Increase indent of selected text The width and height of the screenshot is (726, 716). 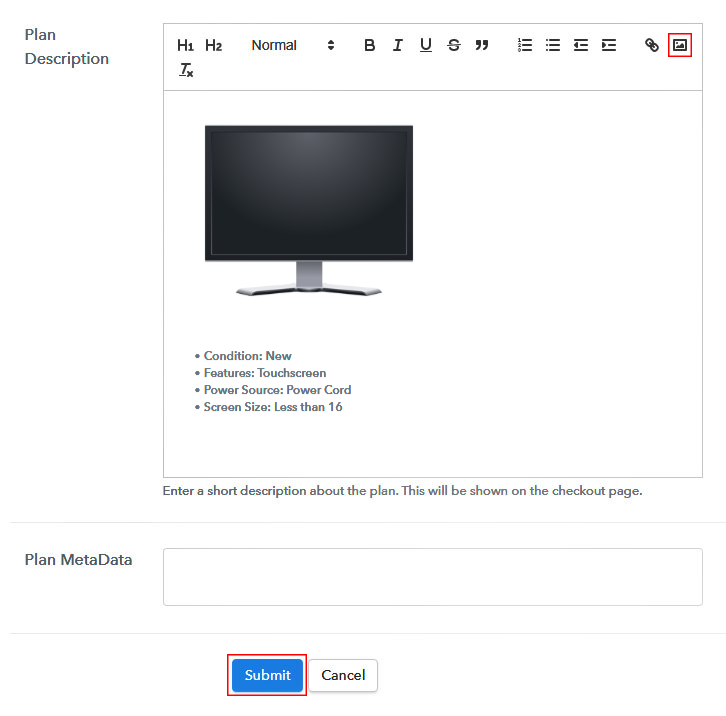click(609, 45)
